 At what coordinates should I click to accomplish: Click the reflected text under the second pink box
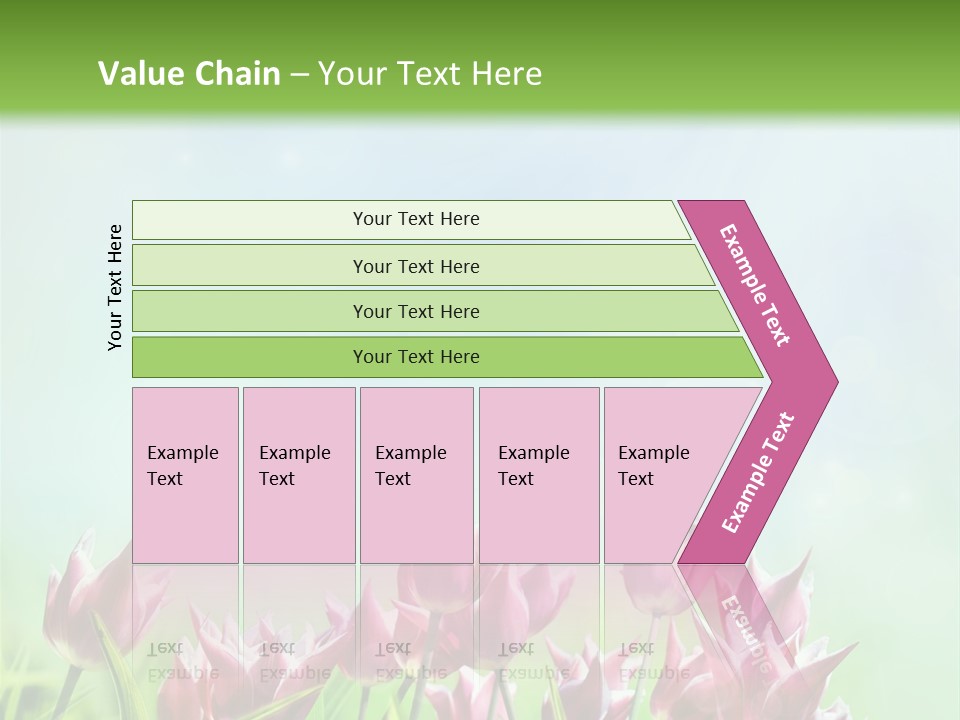click(x=294, y=661)
